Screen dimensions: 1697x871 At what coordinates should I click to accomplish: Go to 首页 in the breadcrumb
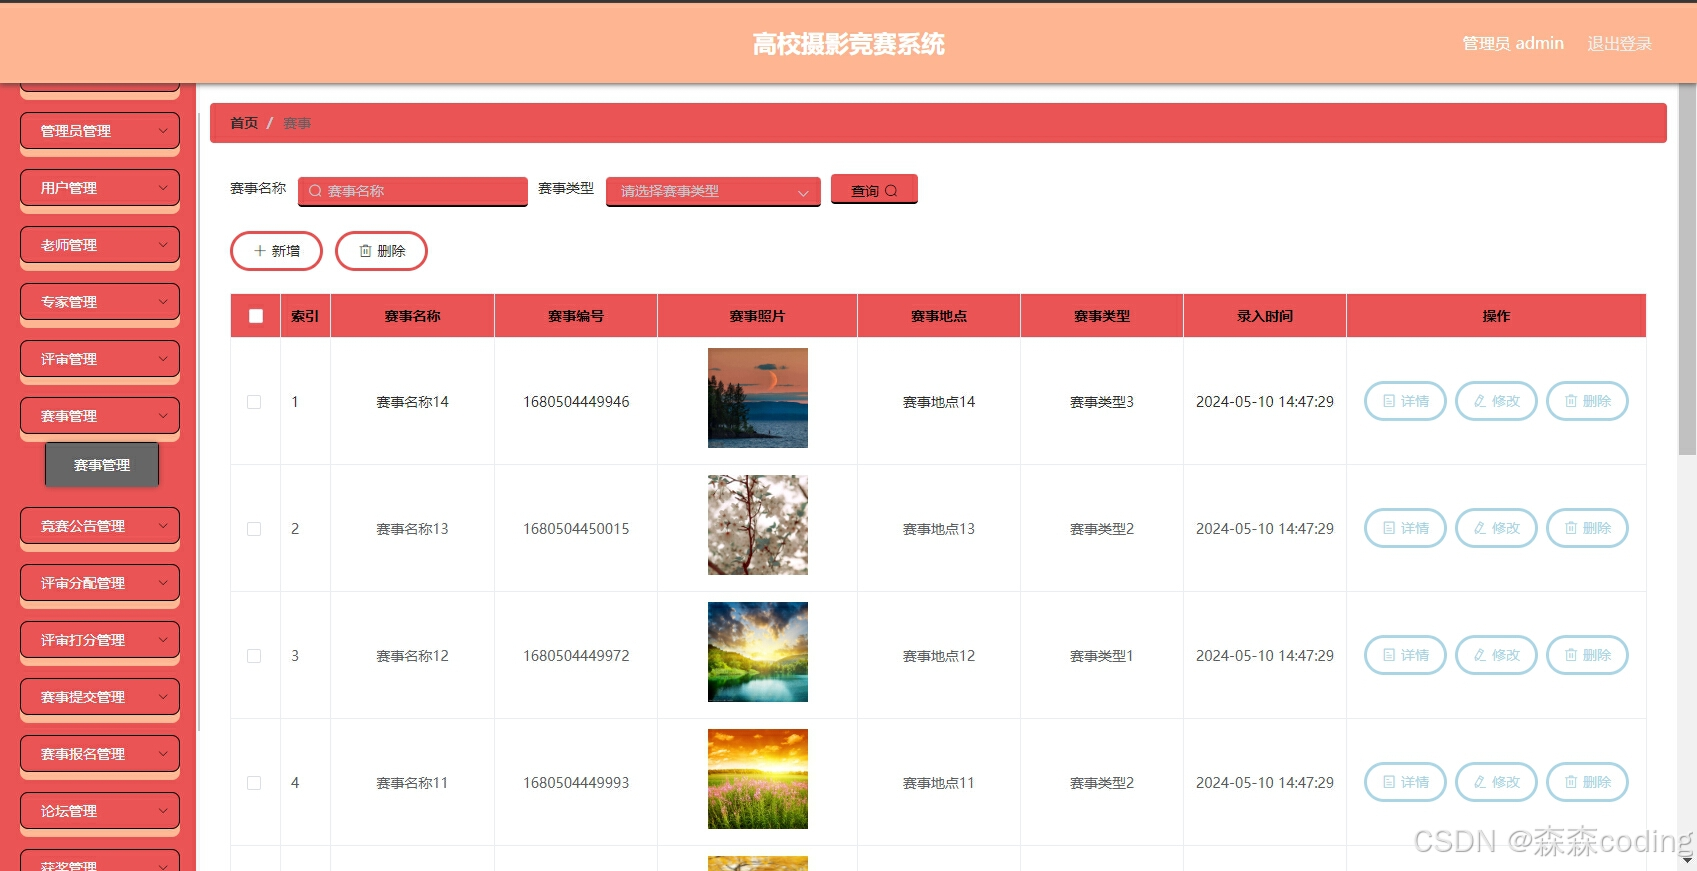tap(244, 123)
